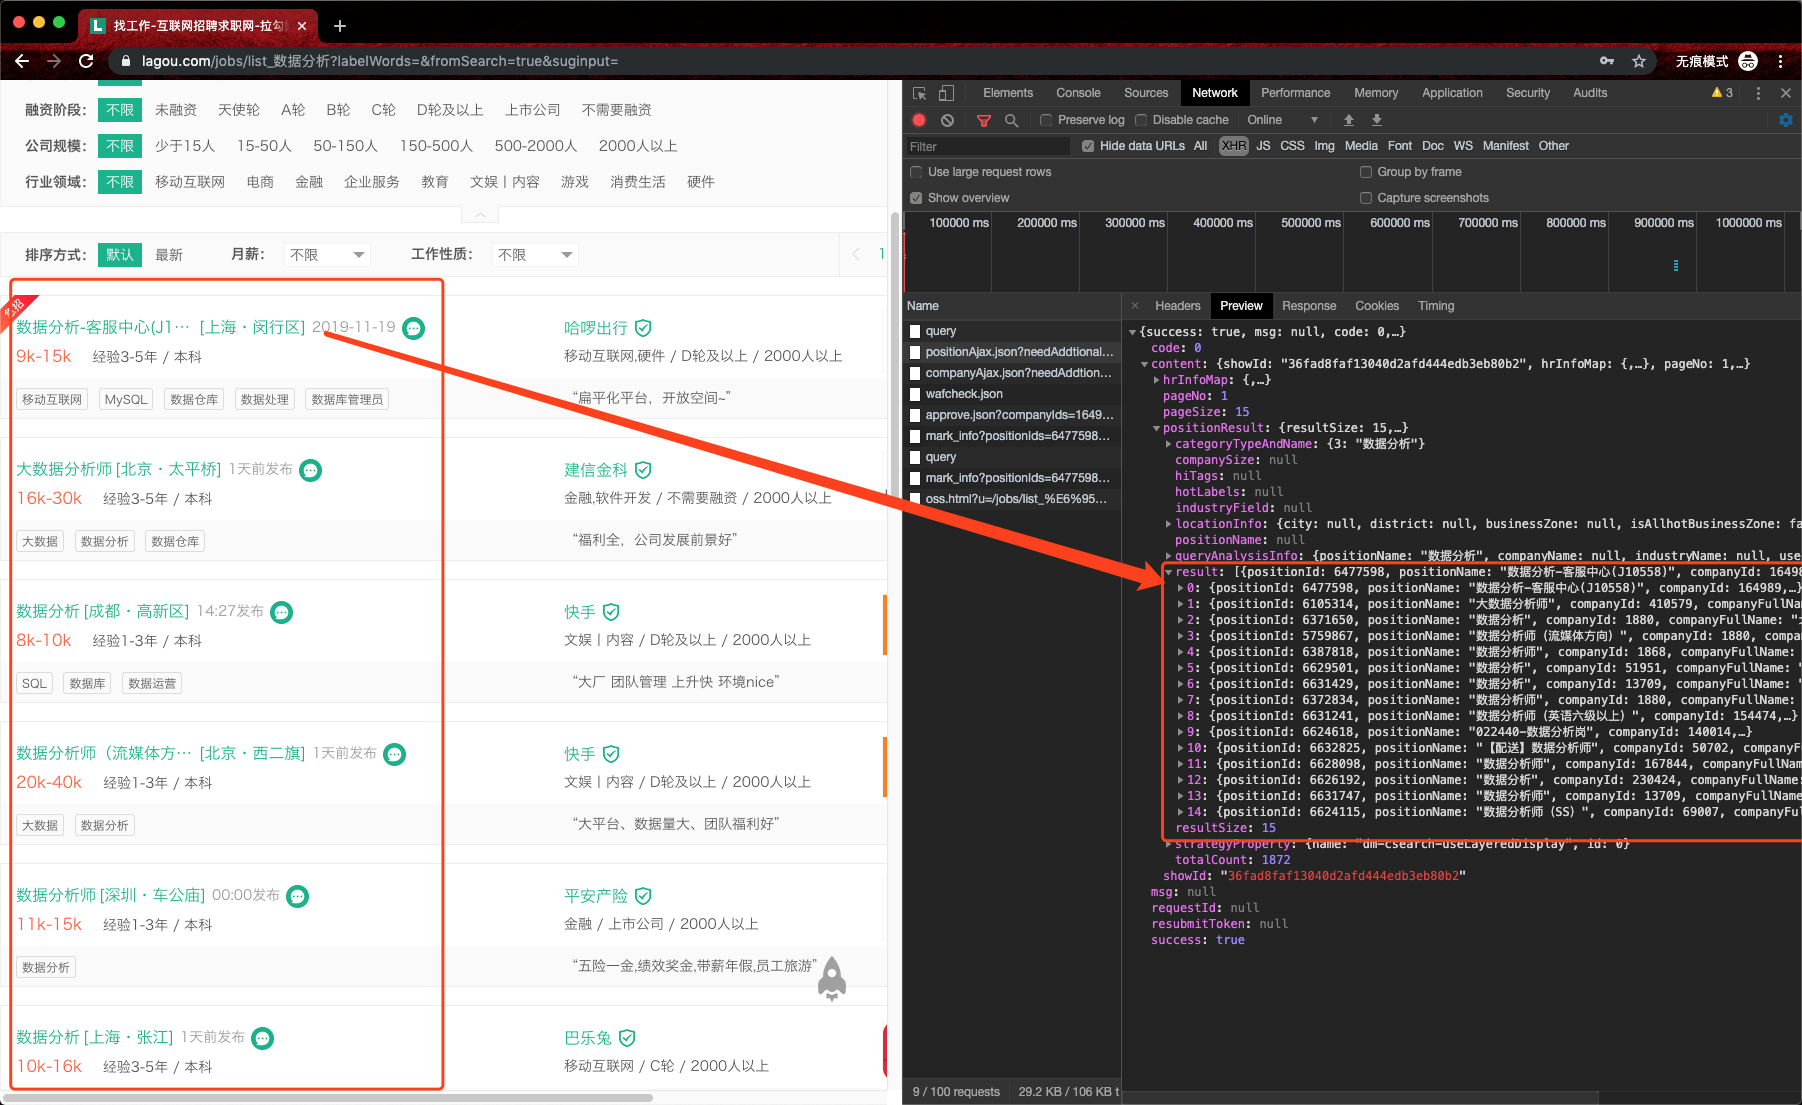This screenshot has width=1802, height=1105.
Task: Expand hrInfoMap in JSON preview
Action: [x=1157, y=380]
